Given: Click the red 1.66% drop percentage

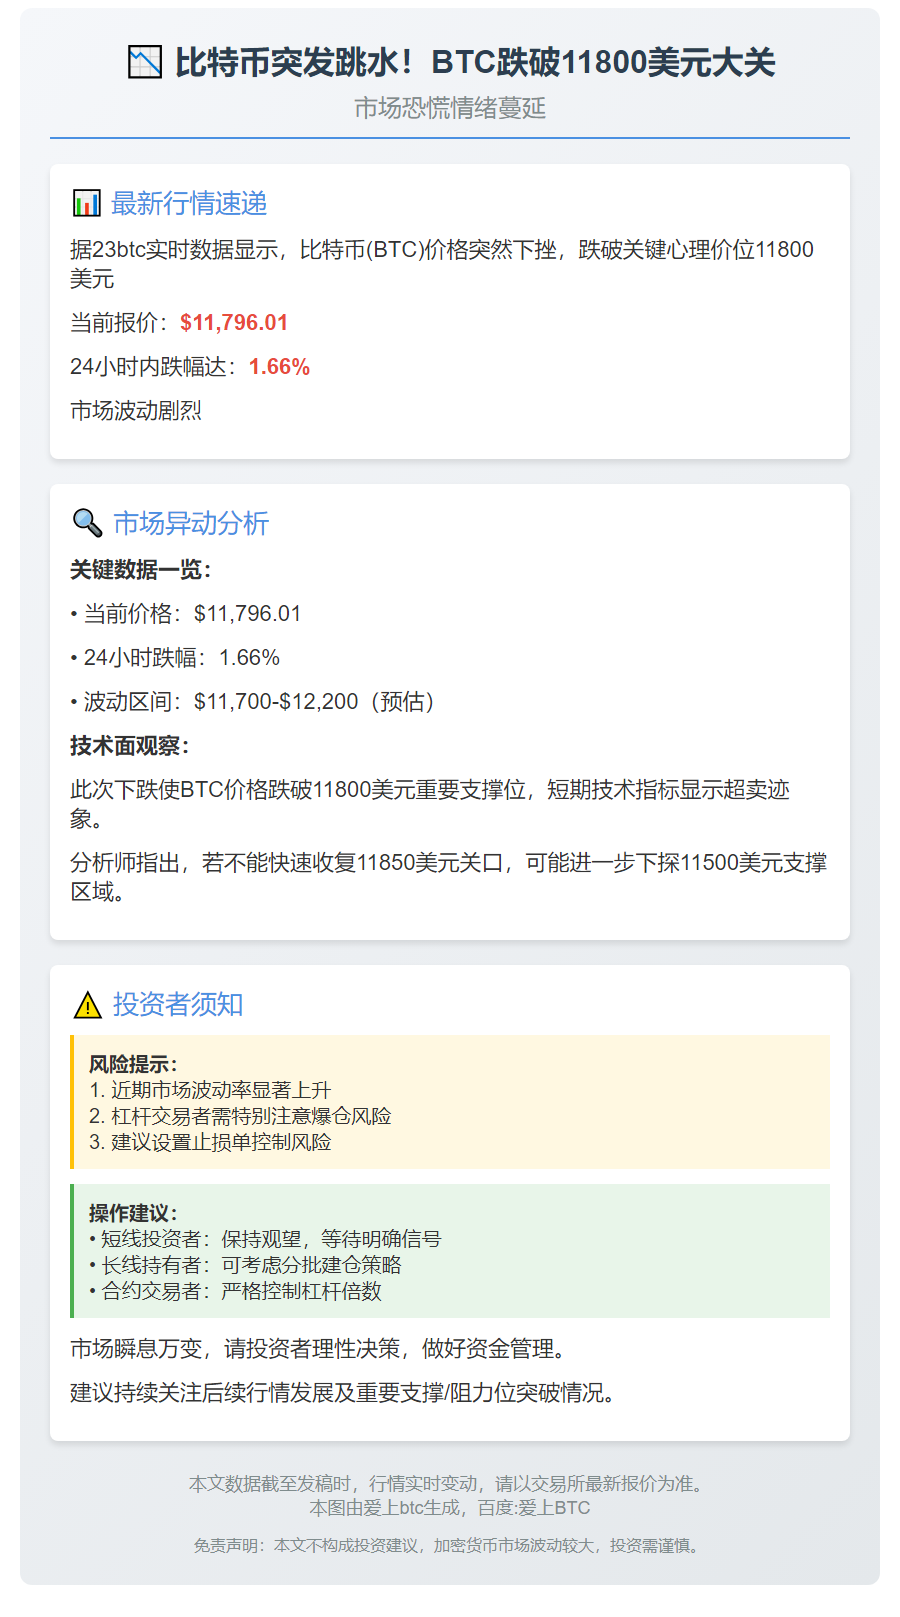Looking at the screenshot, I should coord(279,367).
